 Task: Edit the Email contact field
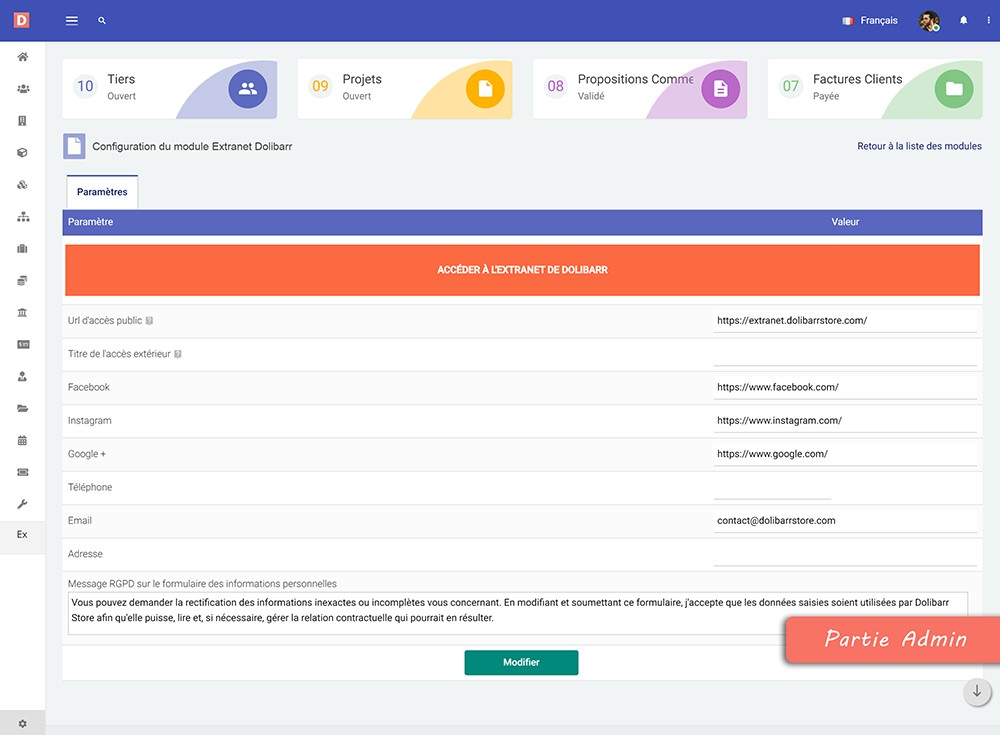[x=845, y=521]
